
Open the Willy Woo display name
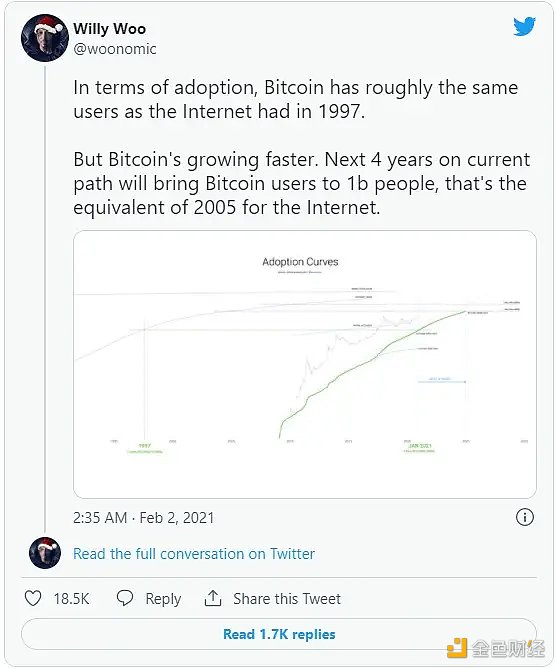coord(110,29)
